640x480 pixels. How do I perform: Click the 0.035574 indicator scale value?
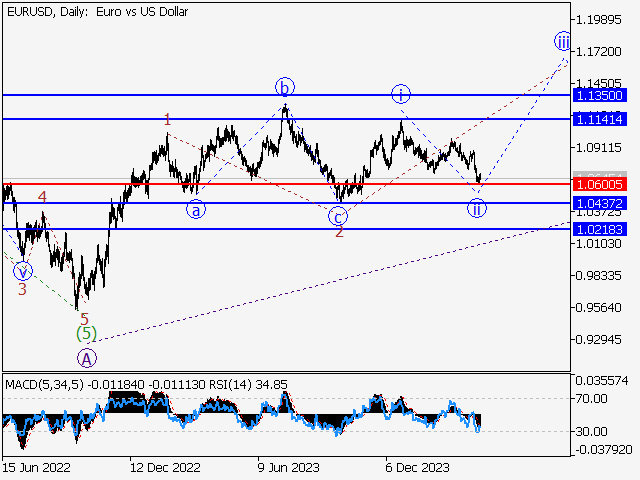[x=602, y=381]
